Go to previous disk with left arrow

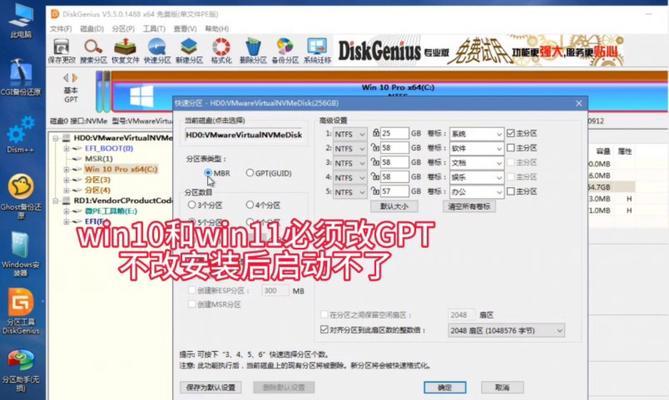pos(66,78)
